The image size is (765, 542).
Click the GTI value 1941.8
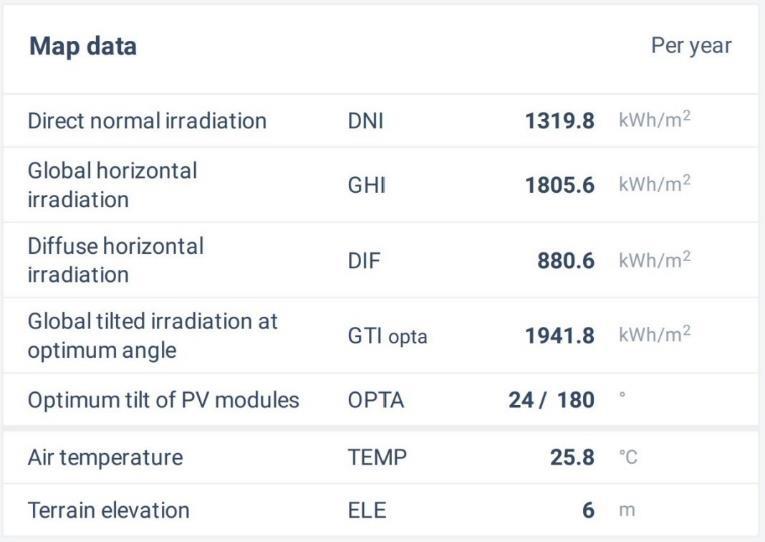(x=559, y=337)
